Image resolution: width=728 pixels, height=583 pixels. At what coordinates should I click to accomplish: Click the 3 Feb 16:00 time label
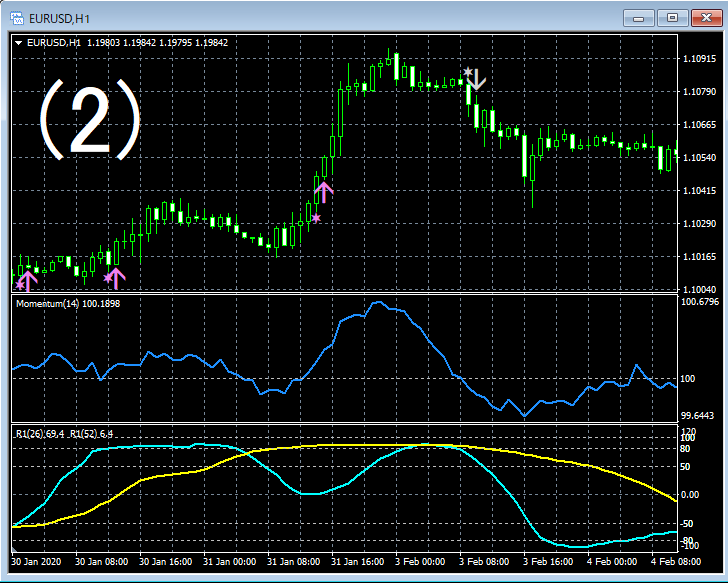548,562
